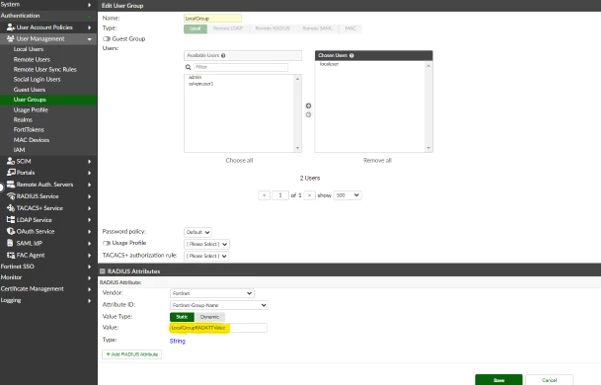The image size is (601, 385).
Task: Click the highlighted RADIUS Value field
Action: 218,328
